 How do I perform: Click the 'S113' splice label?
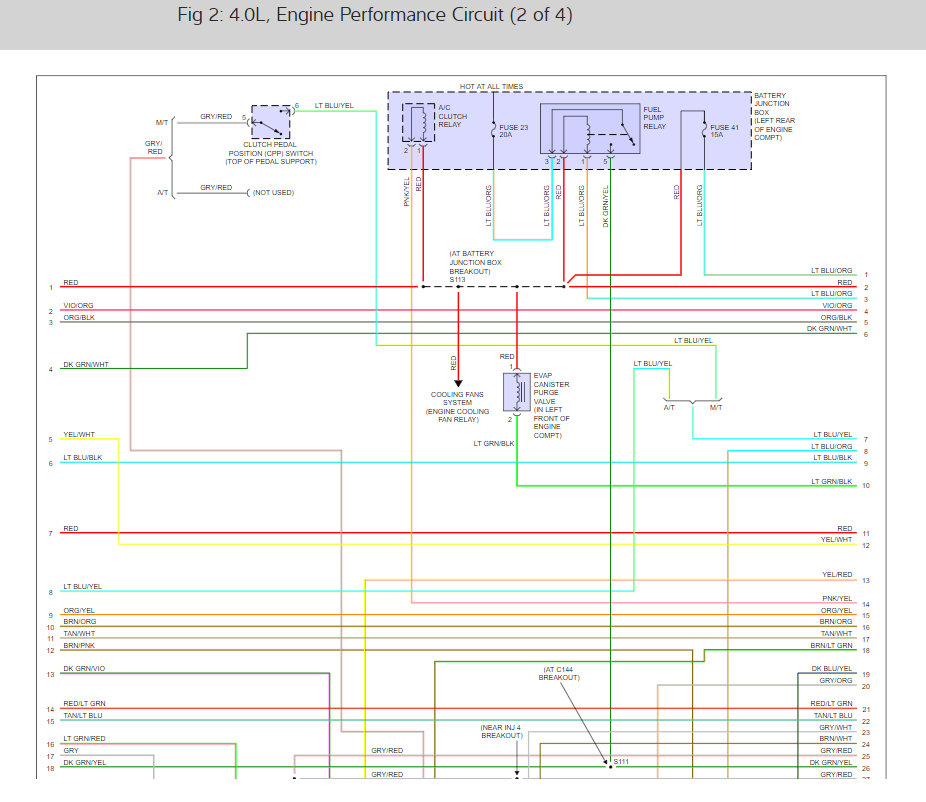[458, 280]
